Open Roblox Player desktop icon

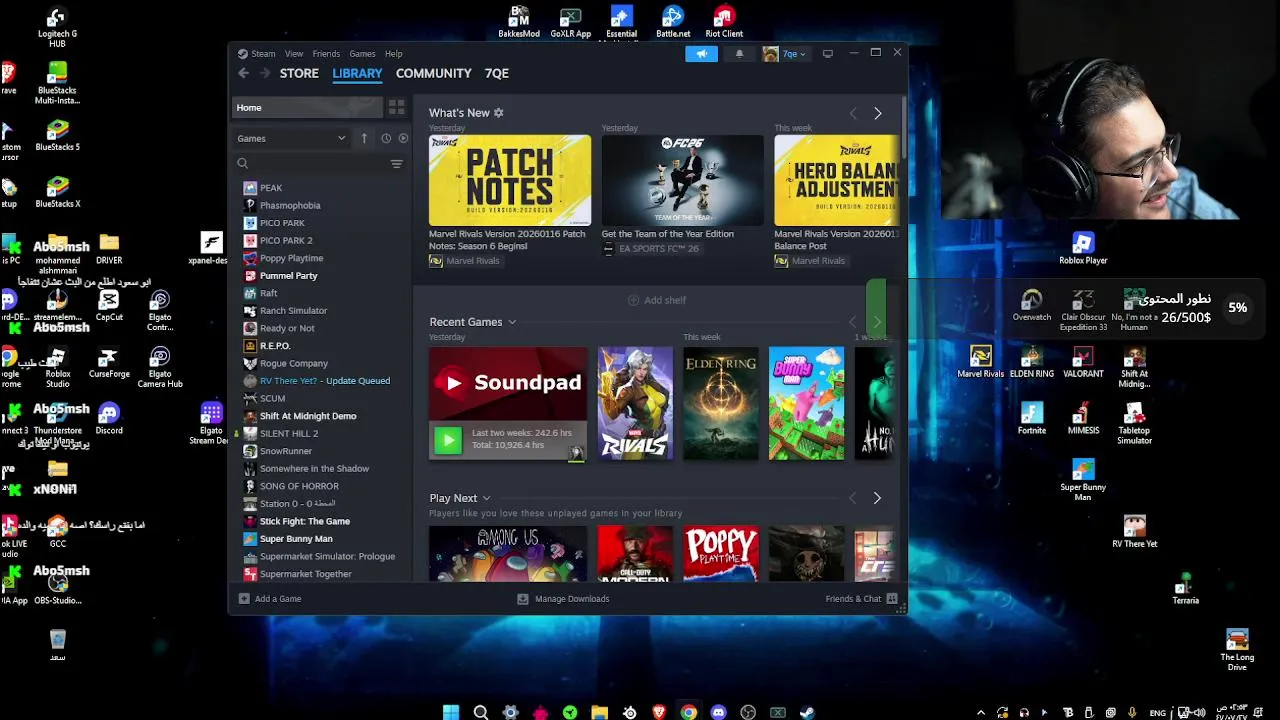(1083, 248)
